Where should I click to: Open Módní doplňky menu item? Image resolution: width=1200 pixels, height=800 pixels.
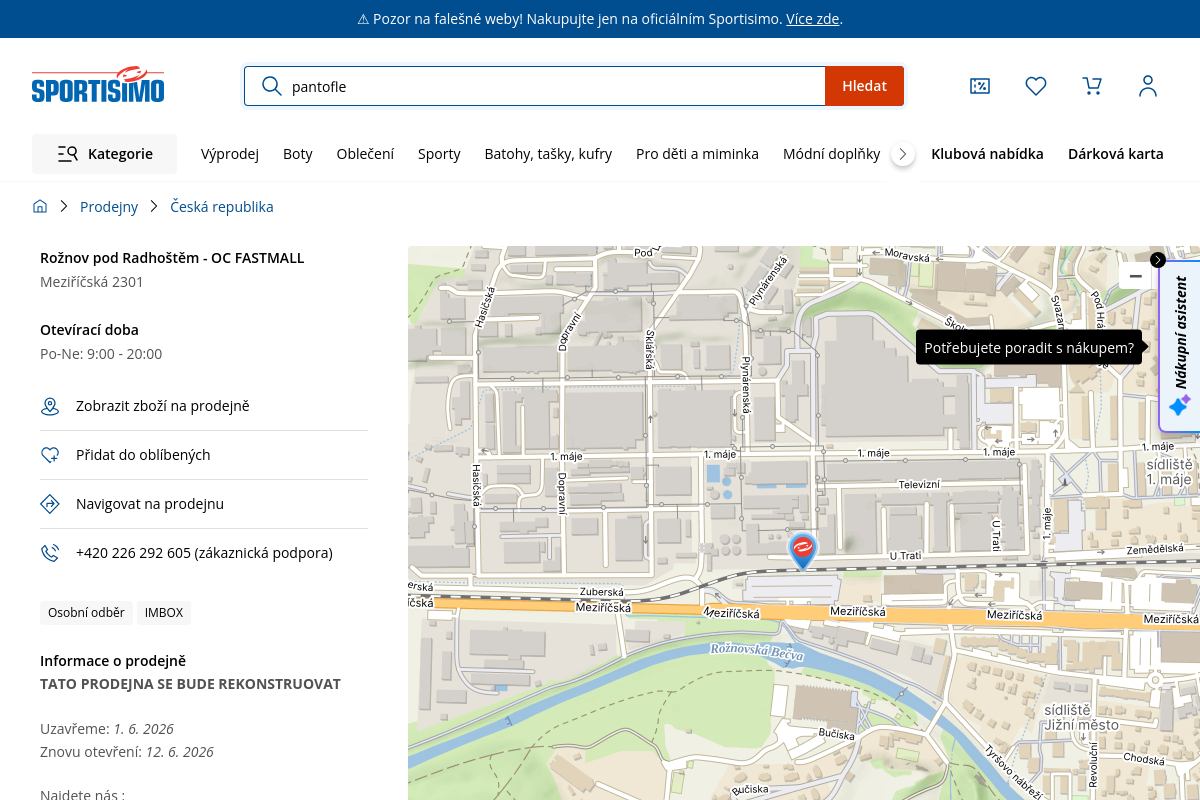[831, 154]
